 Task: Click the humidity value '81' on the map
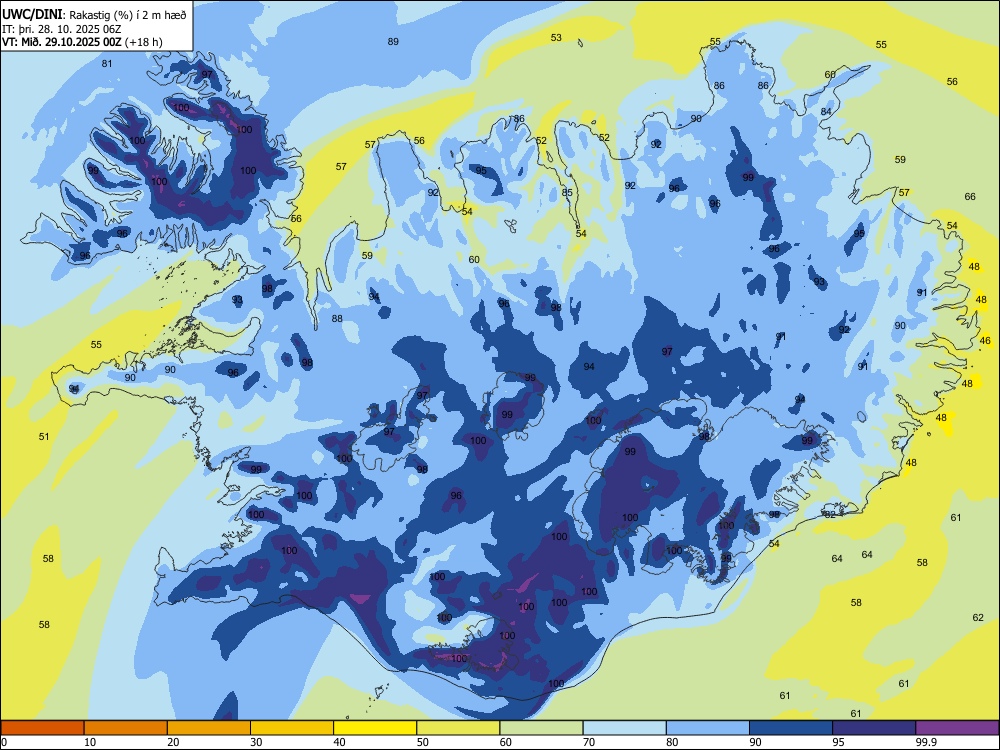107,64
